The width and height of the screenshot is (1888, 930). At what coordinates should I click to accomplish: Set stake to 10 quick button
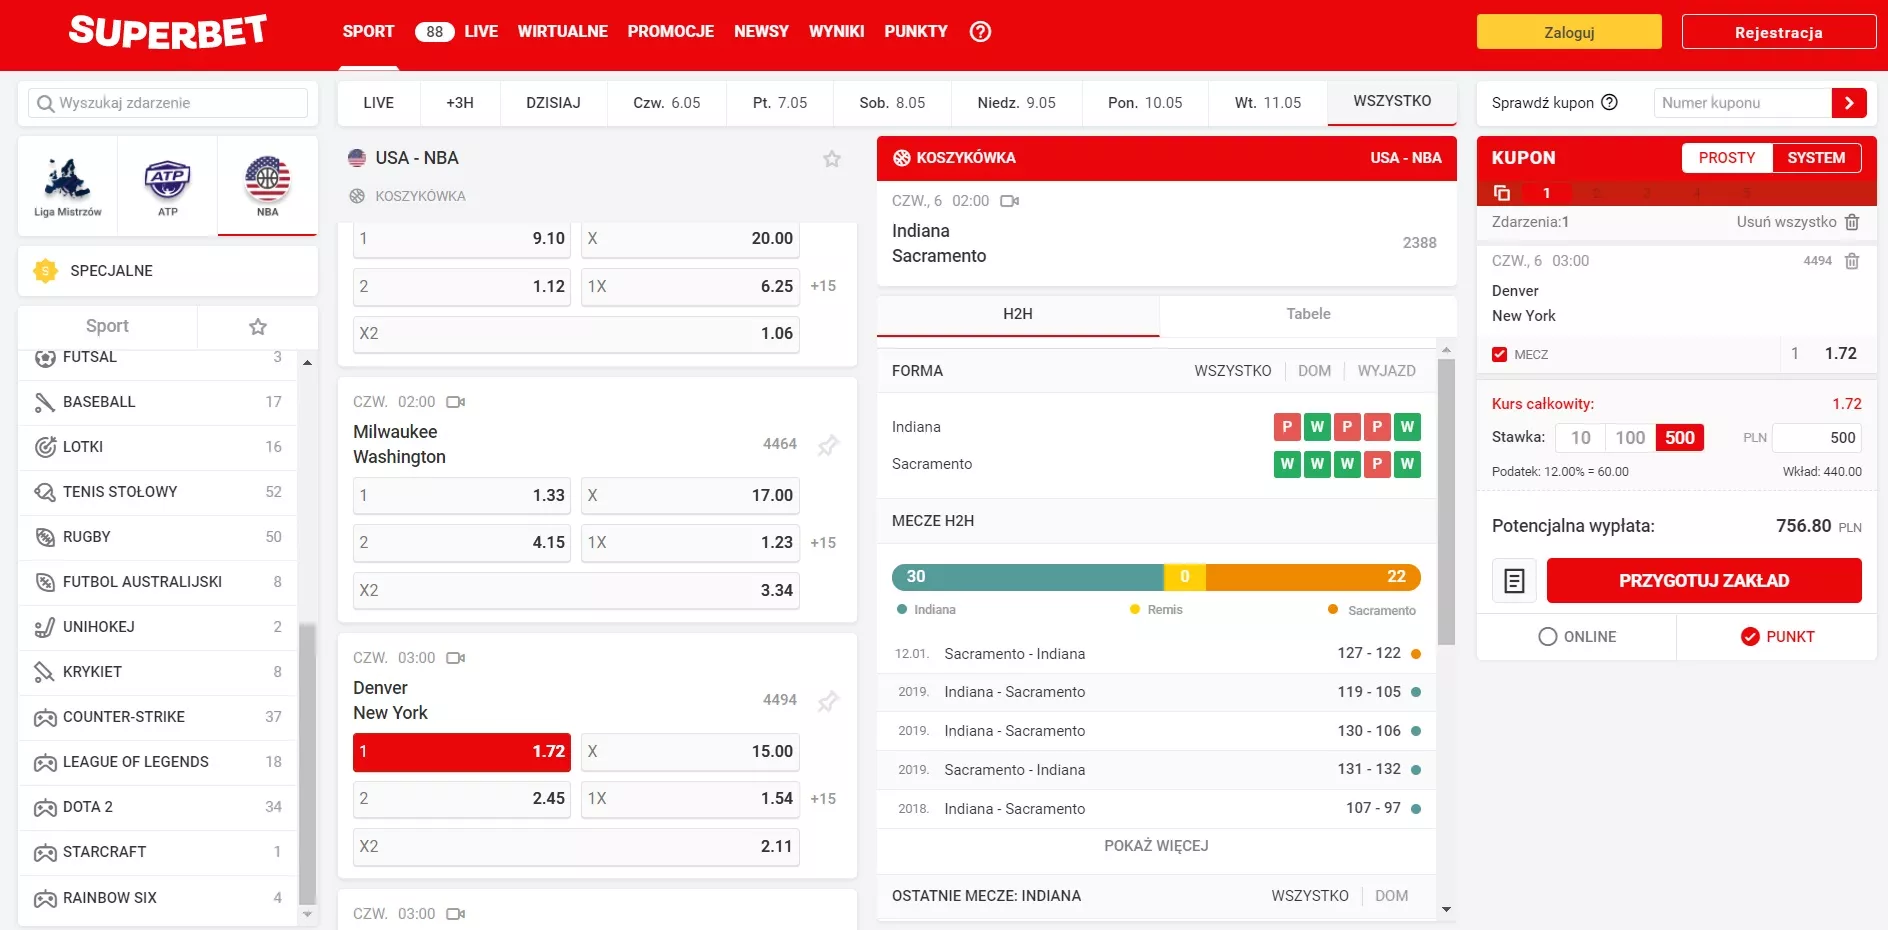pos(1580,438)
